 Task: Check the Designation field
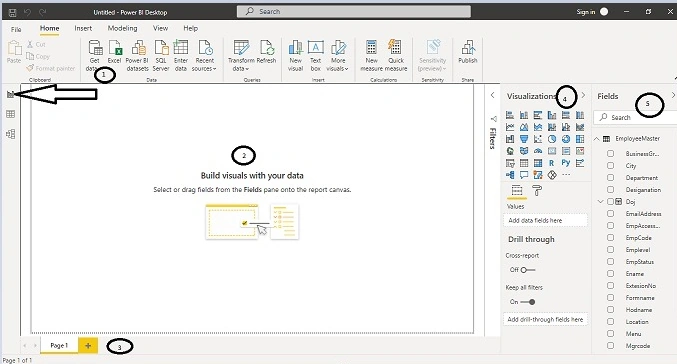(611, 190)
